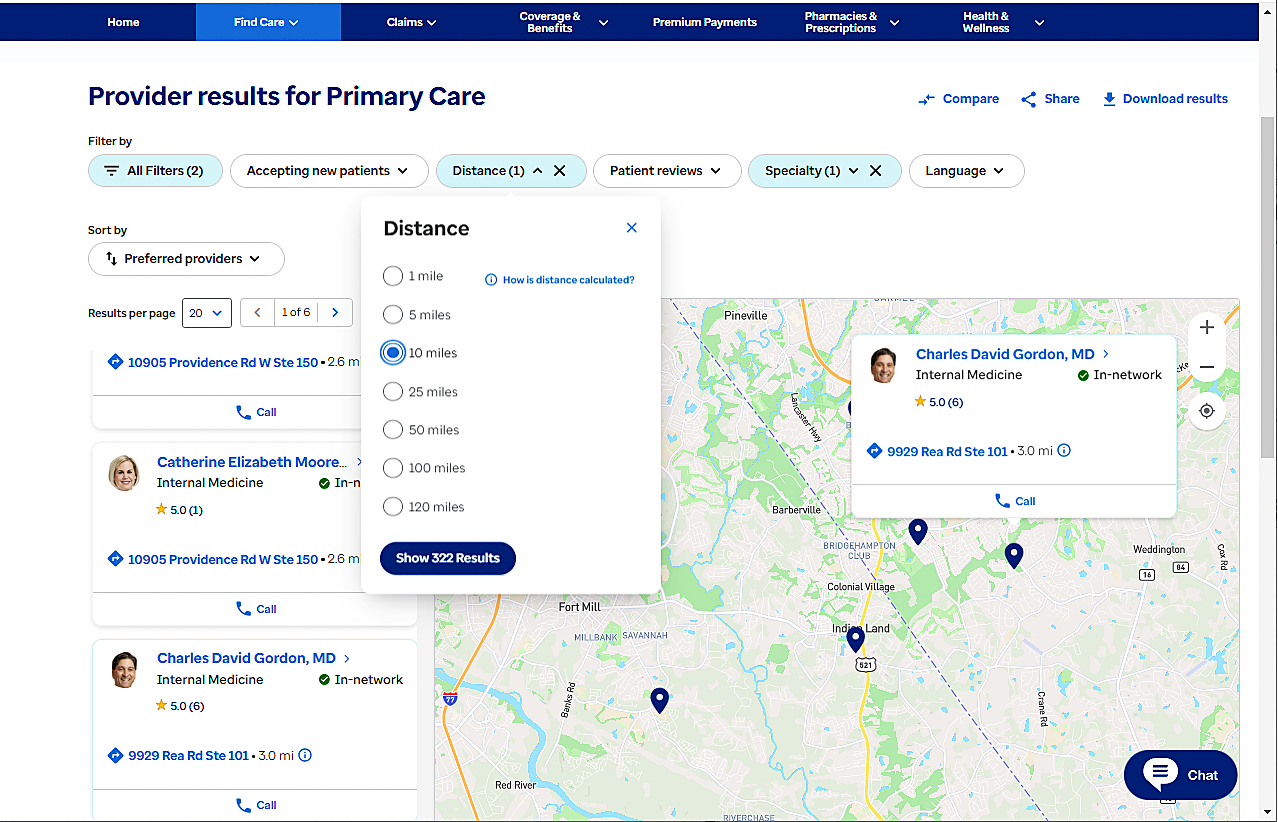Click address link under Catherine Elizabeth Moore
Viewport: 1278px width, 822px height.
(x=223, y=560)
